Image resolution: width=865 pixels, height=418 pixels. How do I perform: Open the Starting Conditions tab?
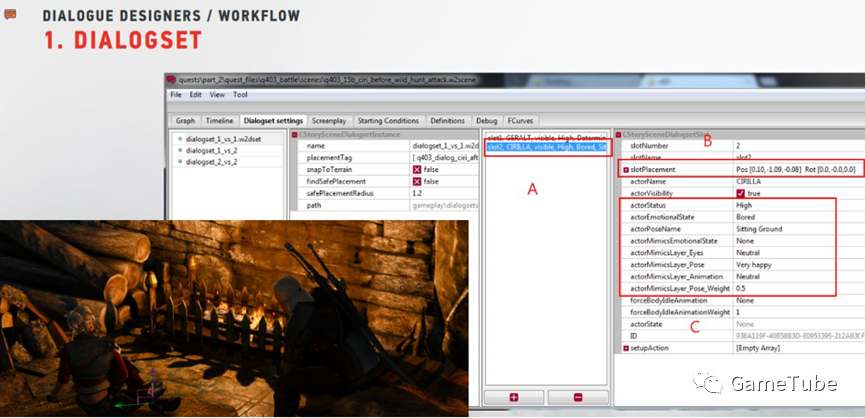(388, 121)
